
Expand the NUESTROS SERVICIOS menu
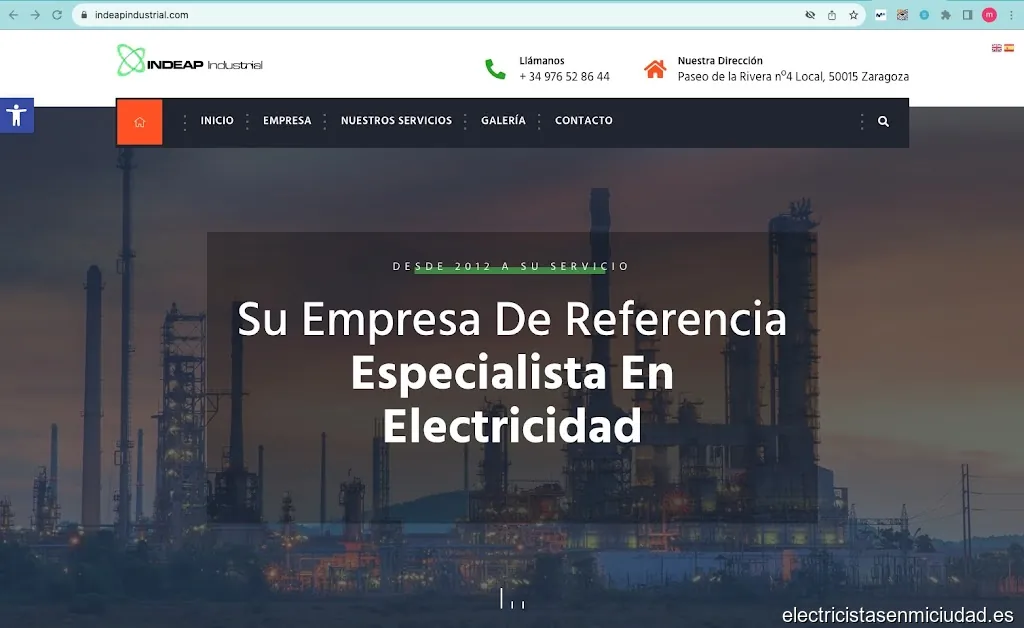(x=396, y=120)
